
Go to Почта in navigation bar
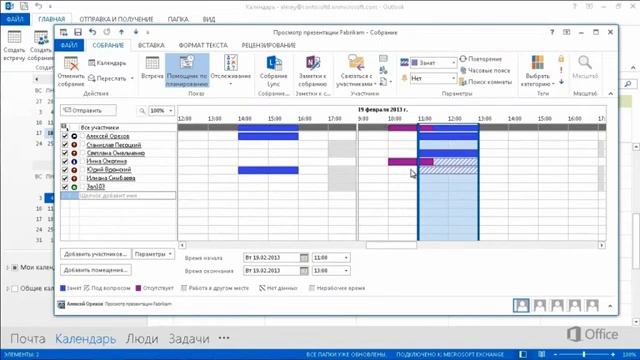27,338
